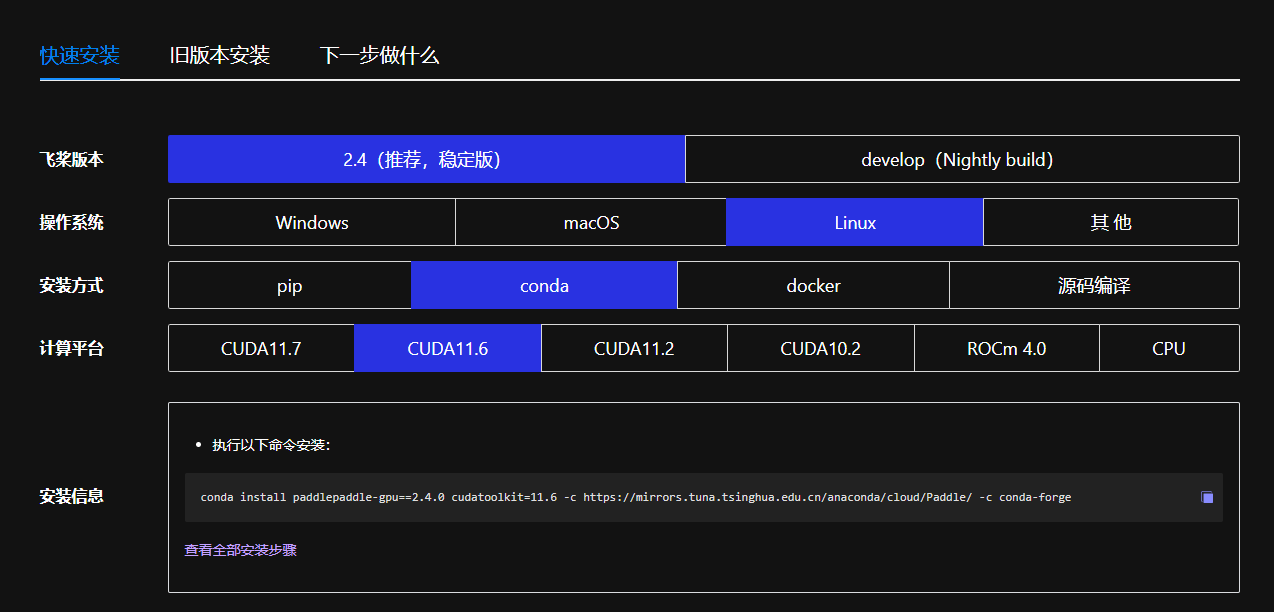The image size is (1274, 612).
Task: Choose 源码编译 installation method
Action: tap(1094, 285)
